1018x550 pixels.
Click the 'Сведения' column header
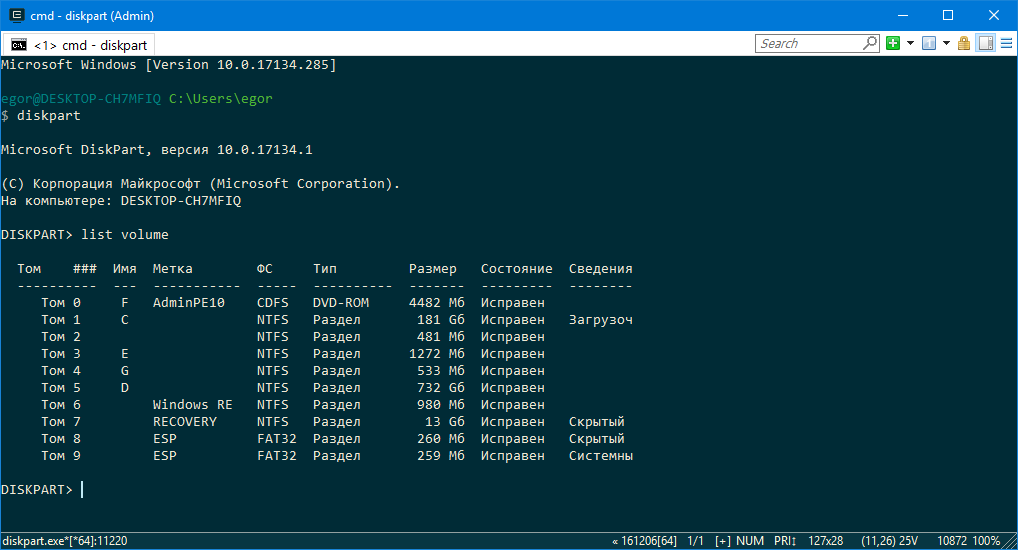[x=601, y=269]
